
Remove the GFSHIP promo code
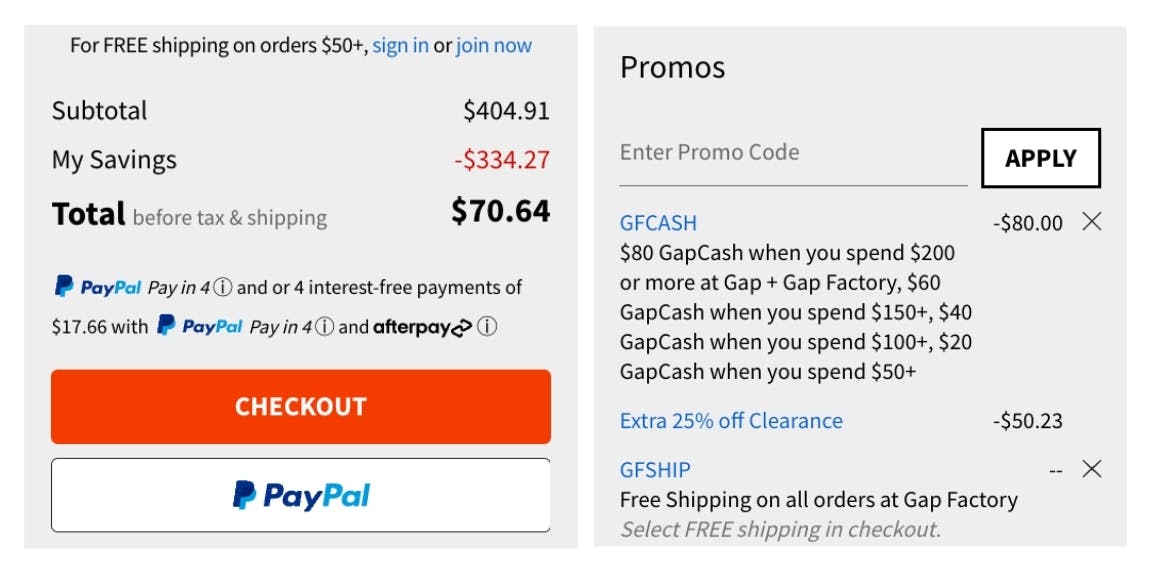[1092, 469]
